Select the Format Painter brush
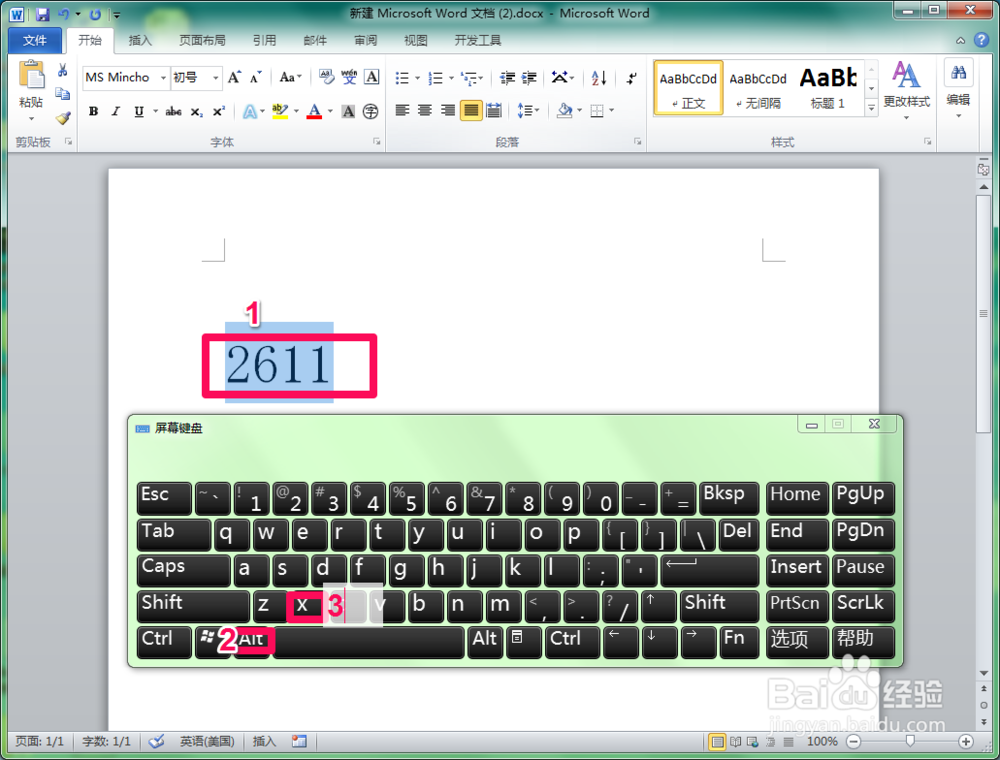Viewport: 1000px width, 760px height. coord(62,117)
